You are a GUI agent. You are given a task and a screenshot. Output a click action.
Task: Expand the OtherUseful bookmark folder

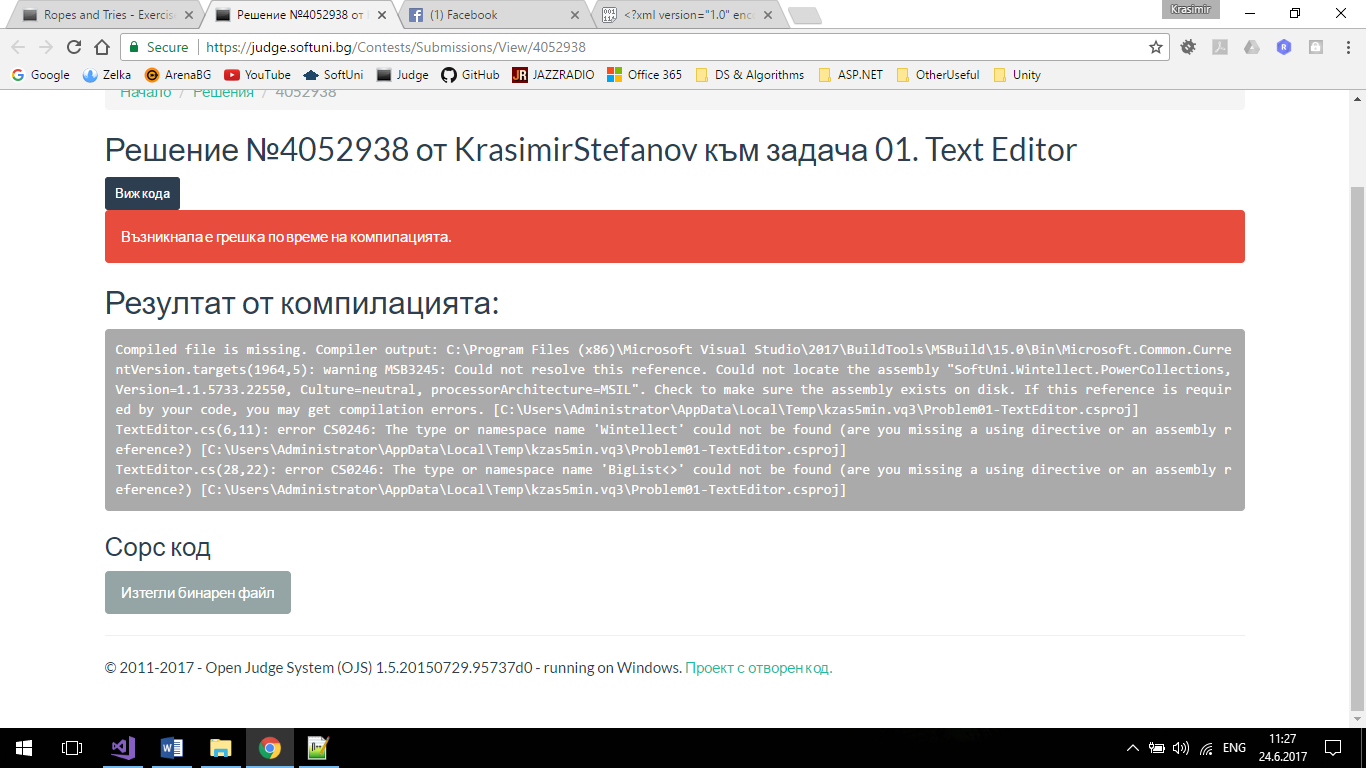[937, 75]
